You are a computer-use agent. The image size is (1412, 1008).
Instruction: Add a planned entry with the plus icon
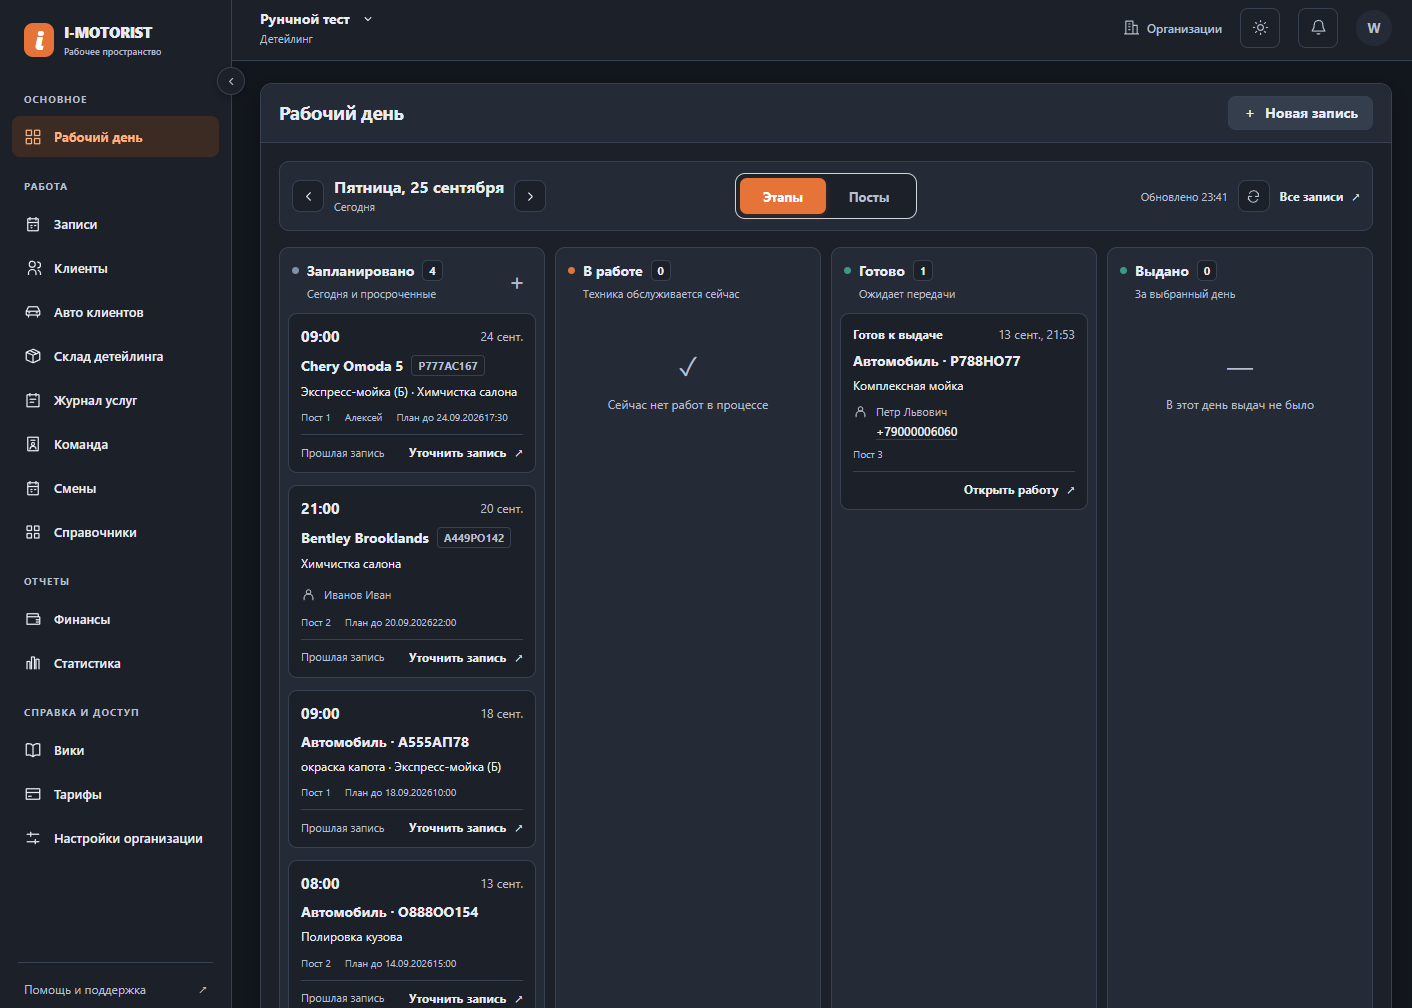(517, 283)
